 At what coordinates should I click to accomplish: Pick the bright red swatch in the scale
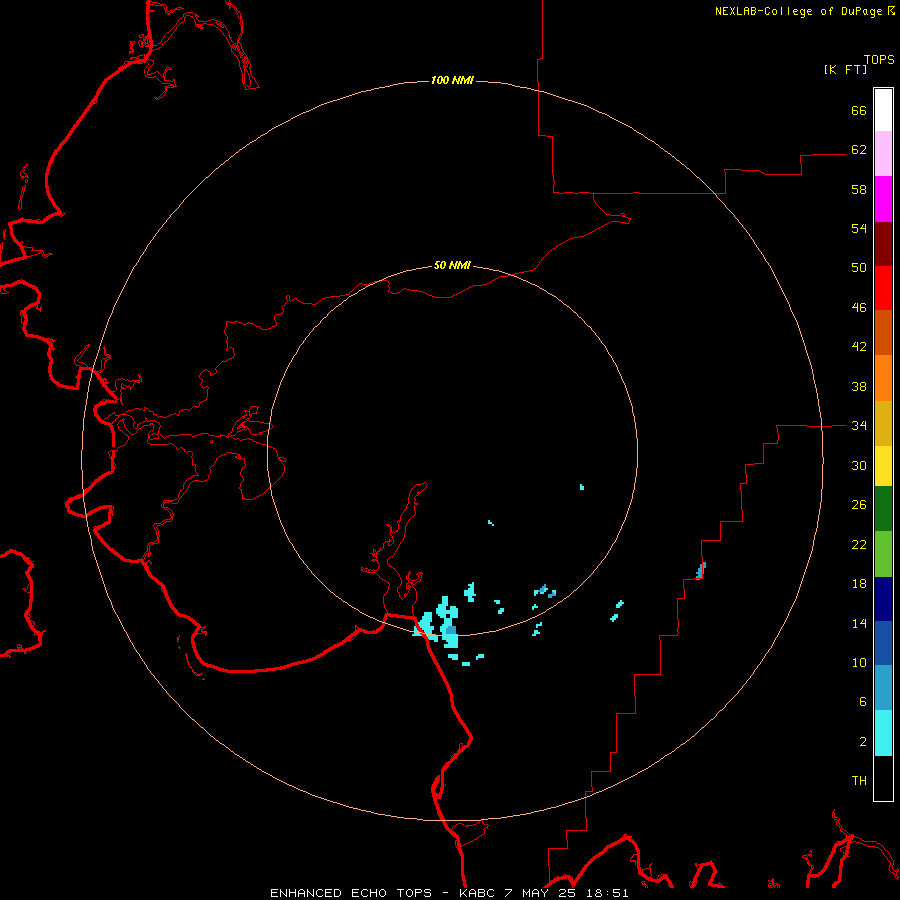pyautogui.click(x=883, y=288)
